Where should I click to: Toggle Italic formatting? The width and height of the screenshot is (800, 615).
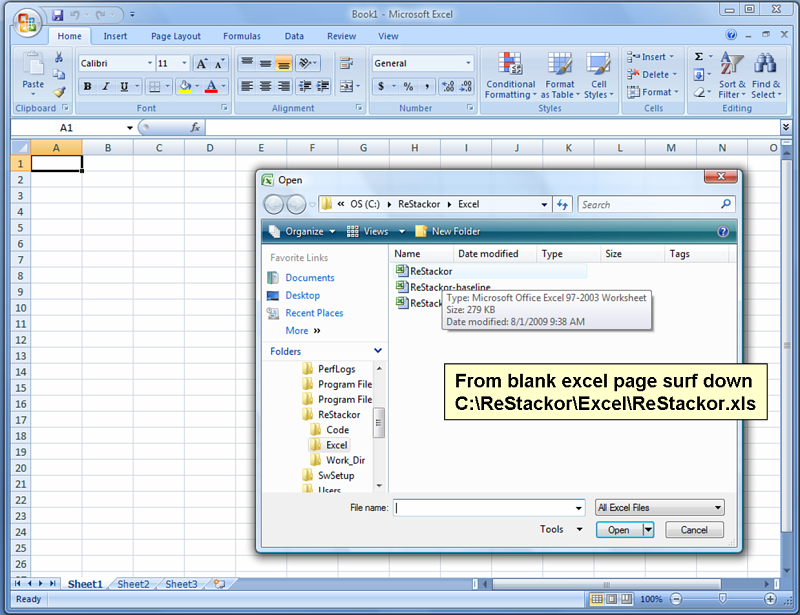click(106, 86)
